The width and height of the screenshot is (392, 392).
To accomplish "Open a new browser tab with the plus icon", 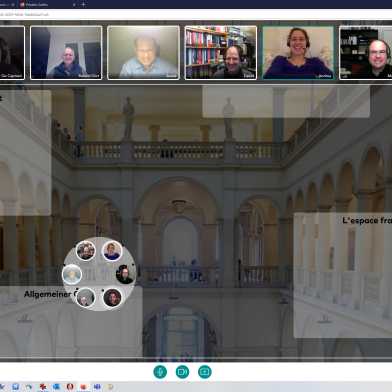I will tap(83, 4).
